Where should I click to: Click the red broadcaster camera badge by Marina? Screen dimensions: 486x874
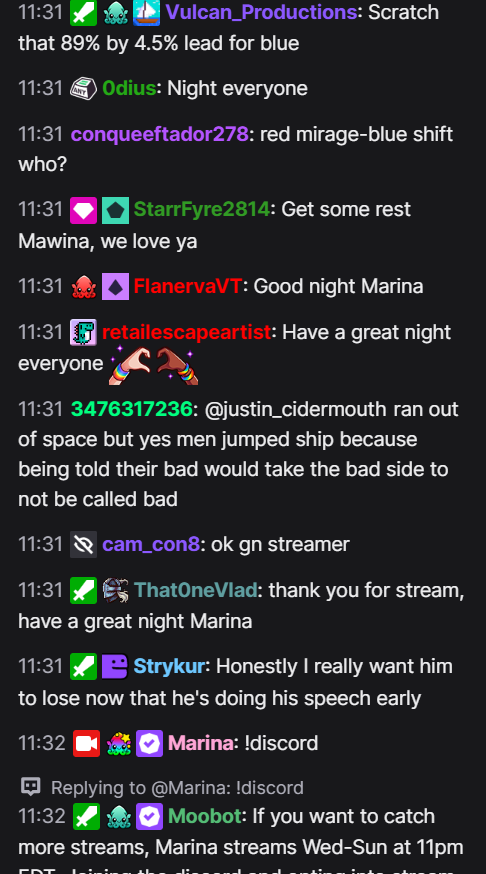(86, 744)
